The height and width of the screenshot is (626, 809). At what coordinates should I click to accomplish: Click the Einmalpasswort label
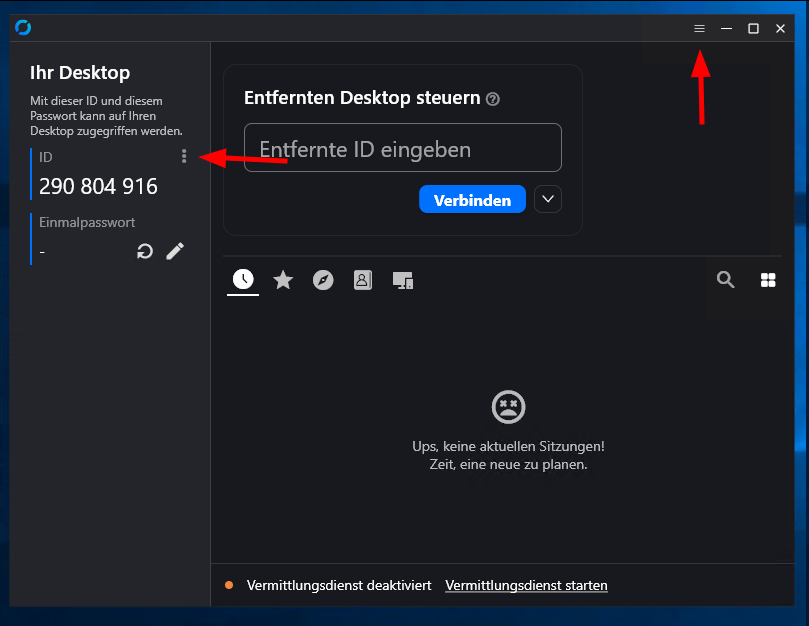87,222
